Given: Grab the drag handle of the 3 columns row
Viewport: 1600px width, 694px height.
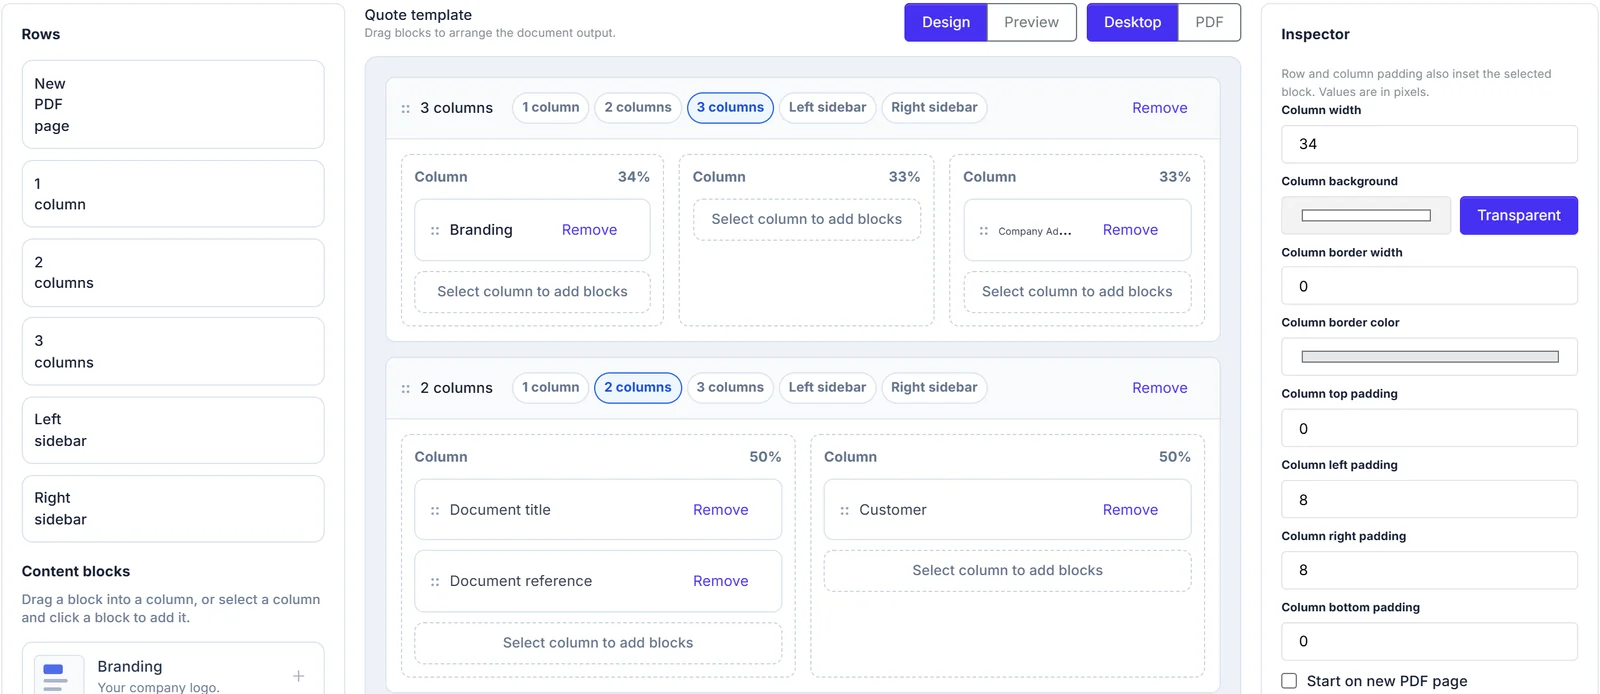Looking at the screenshot, I should tap(405, 108).
